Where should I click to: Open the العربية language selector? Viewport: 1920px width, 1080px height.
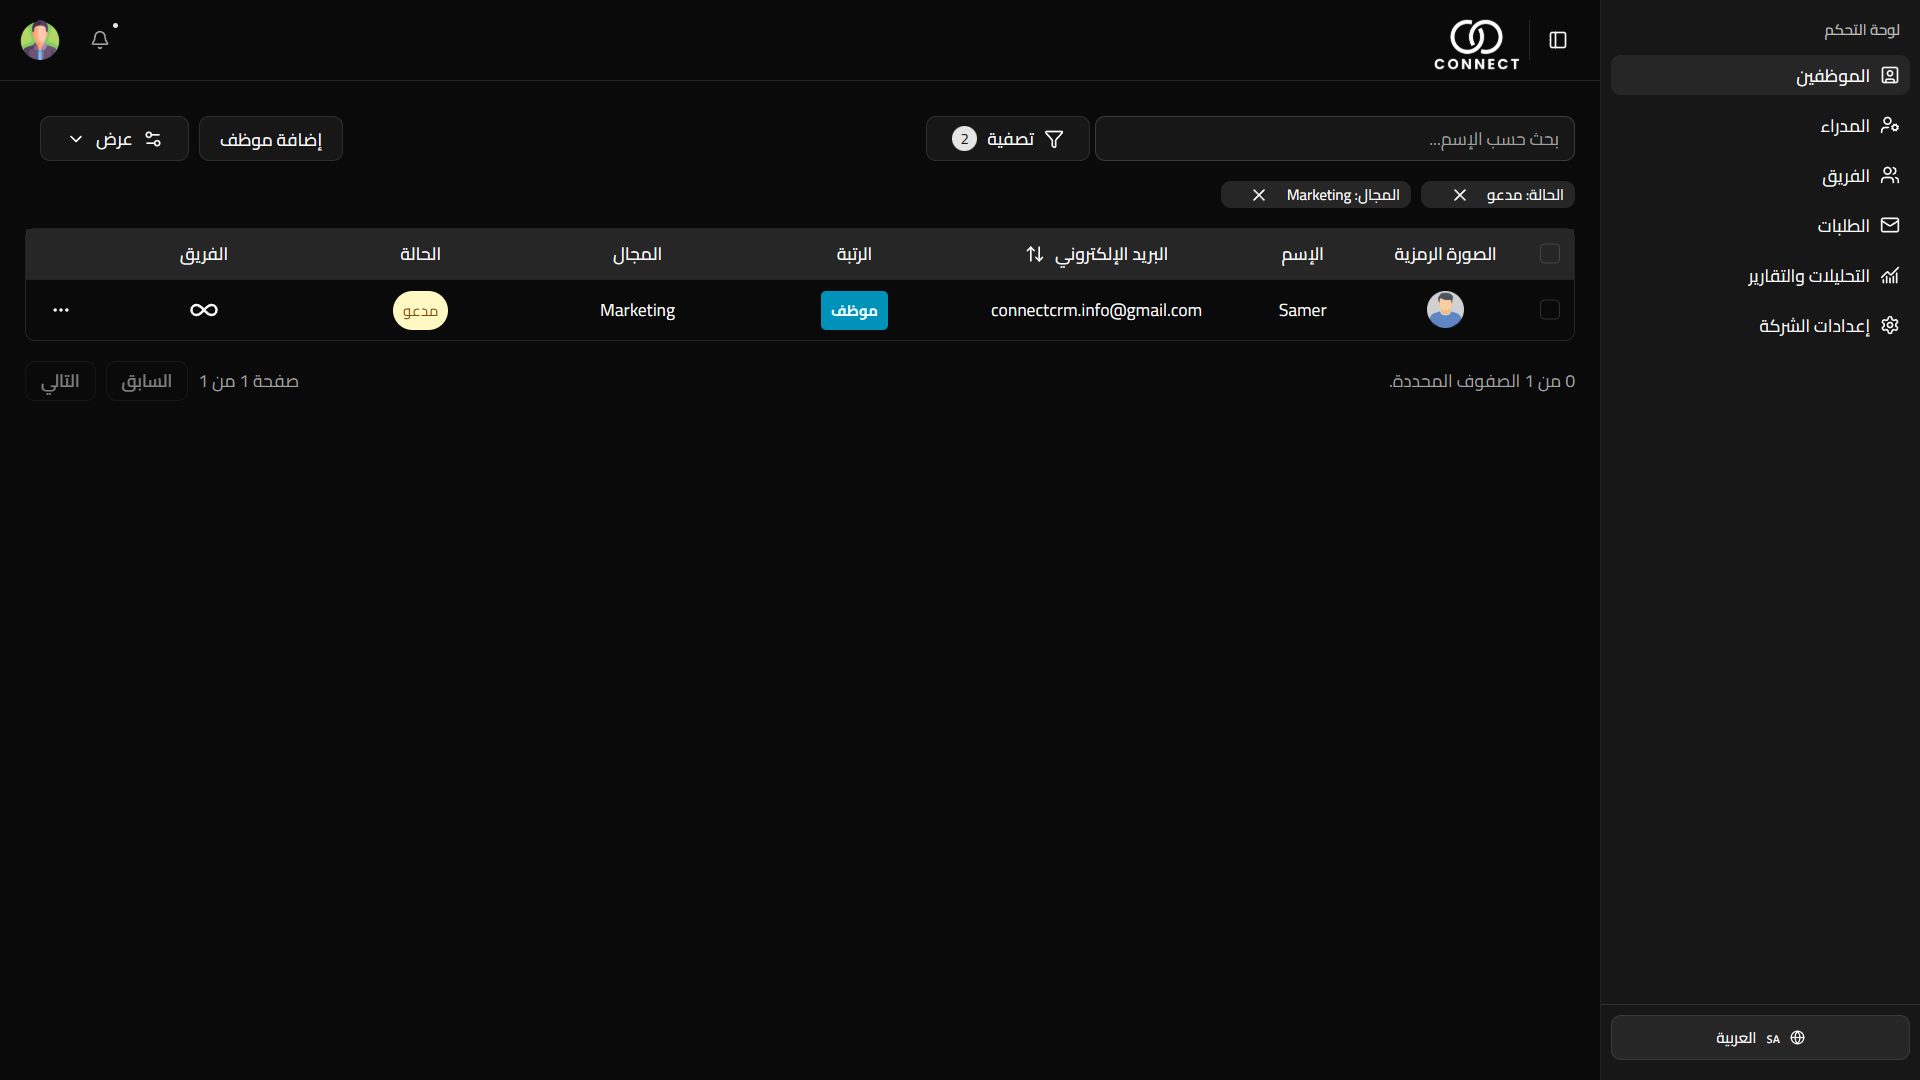(1760, 1038)
